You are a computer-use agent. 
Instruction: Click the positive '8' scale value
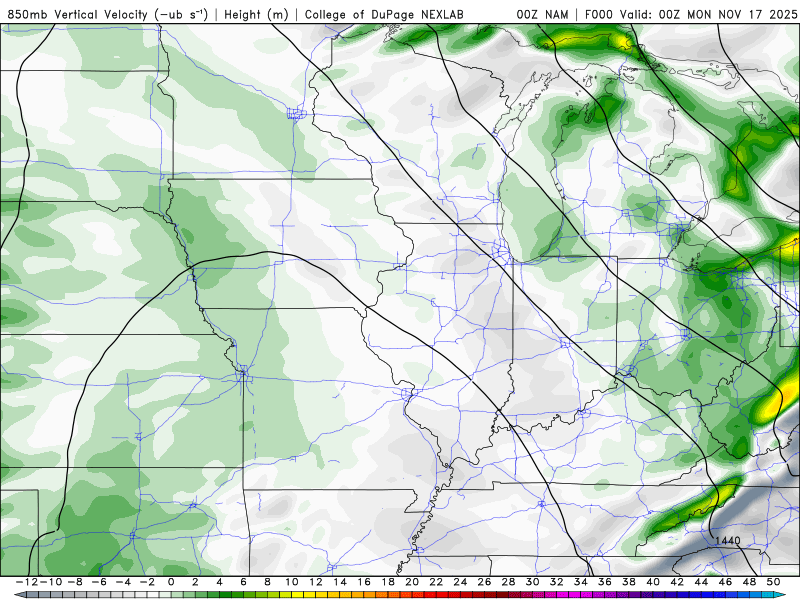tap(267, 582)
